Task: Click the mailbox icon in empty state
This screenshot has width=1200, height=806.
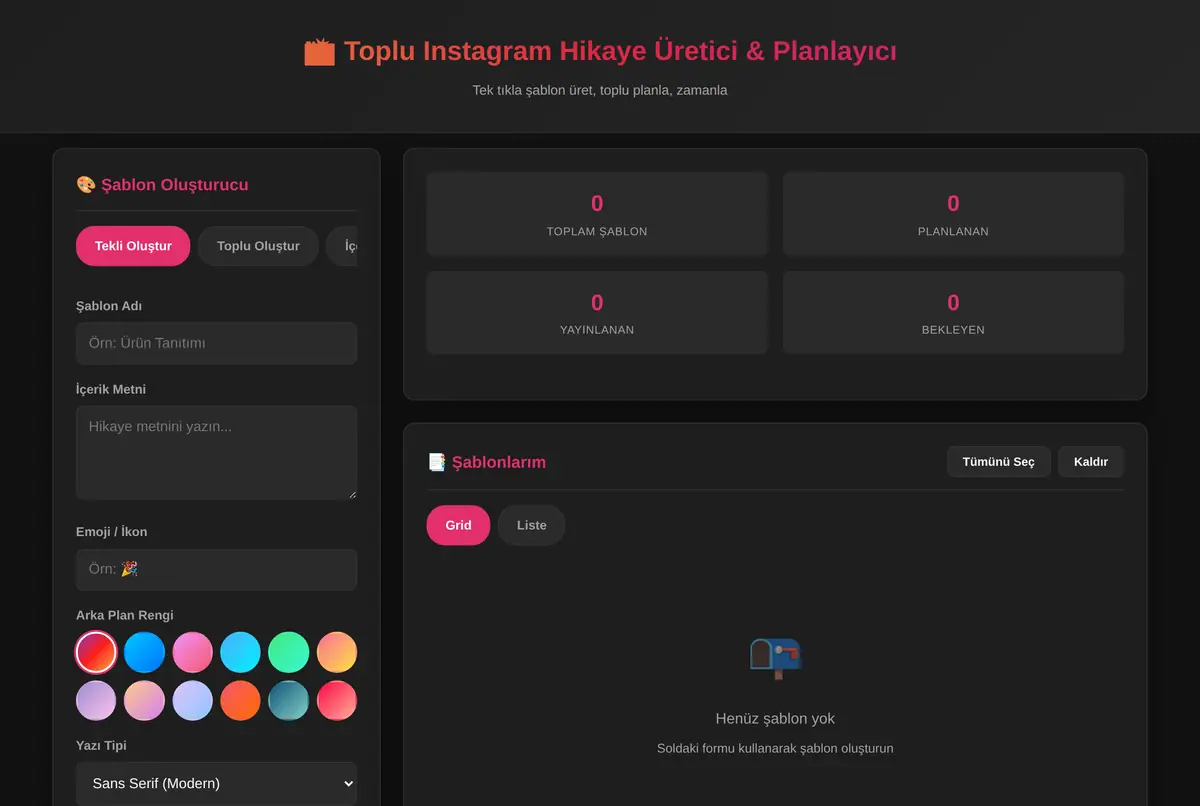Action: 775,658
